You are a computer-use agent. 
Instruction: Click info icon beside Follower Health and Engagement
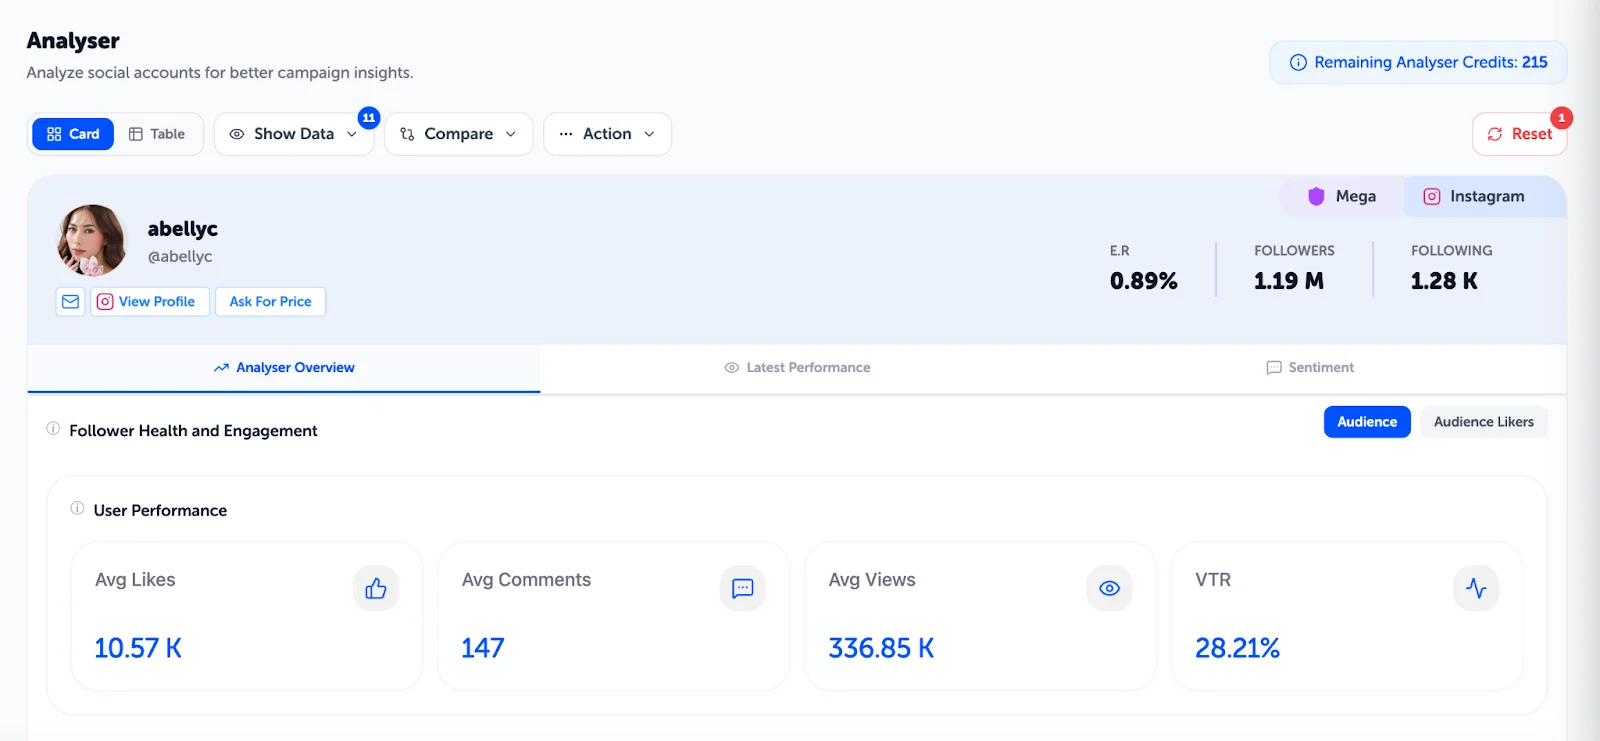click(x=53, y=429)
